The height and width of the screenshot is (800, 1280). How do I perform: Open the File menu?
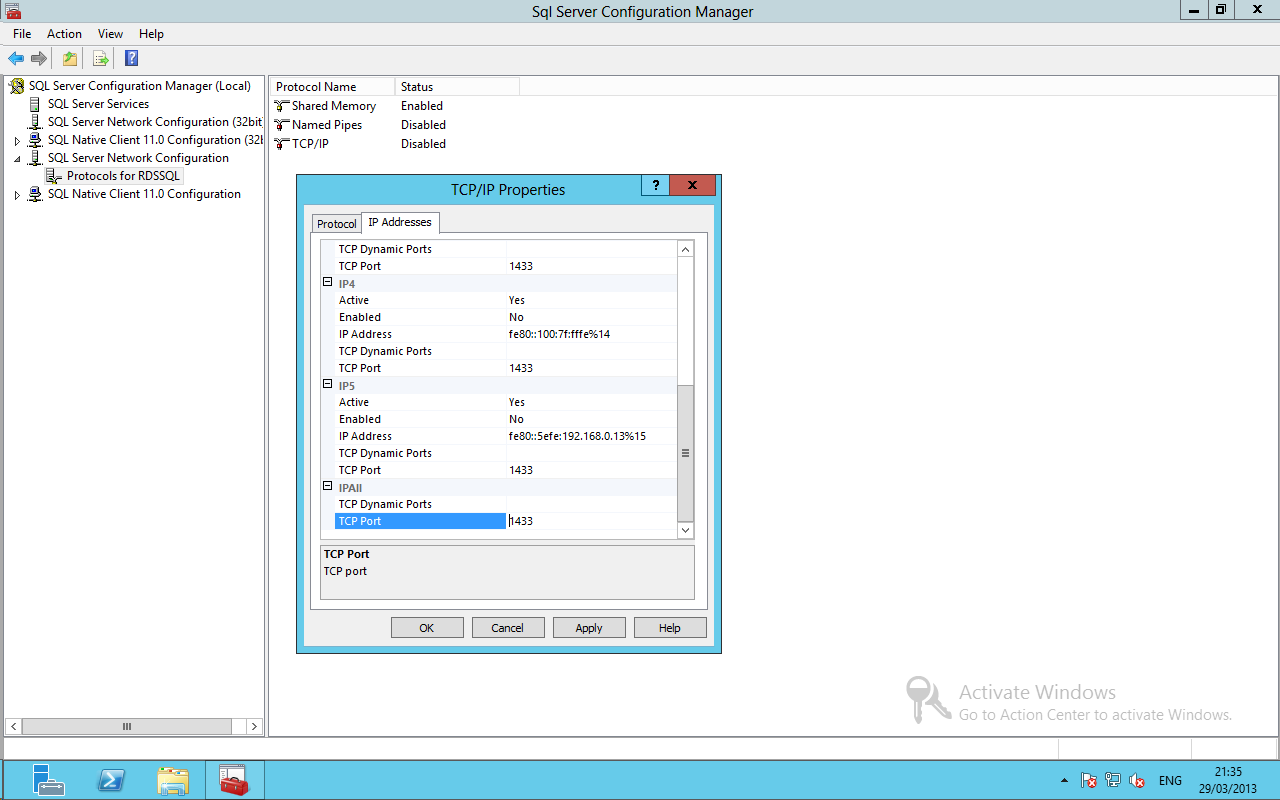tap(22, 34)
